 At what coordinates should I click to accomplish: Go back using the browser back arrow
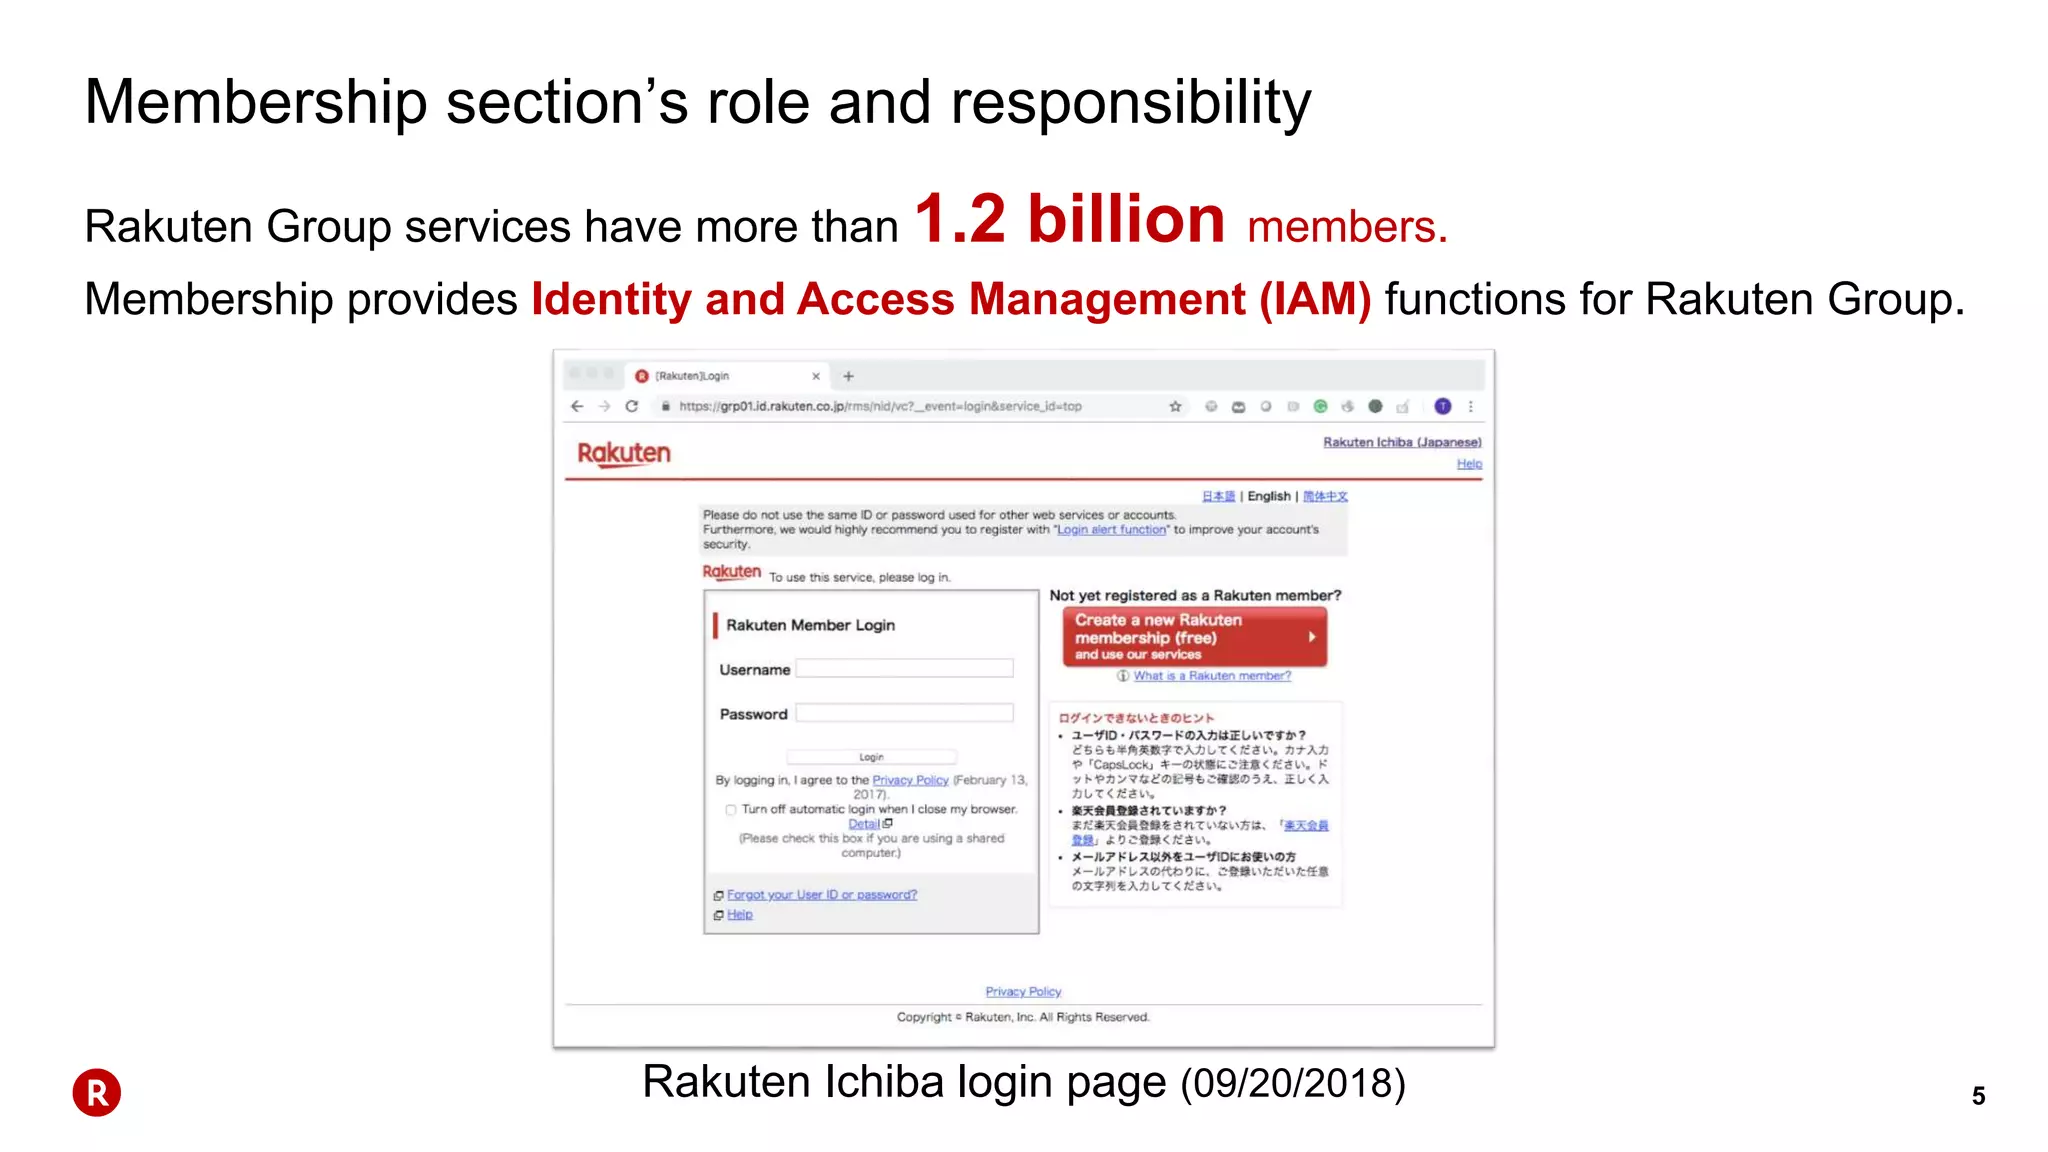(577, 406)
